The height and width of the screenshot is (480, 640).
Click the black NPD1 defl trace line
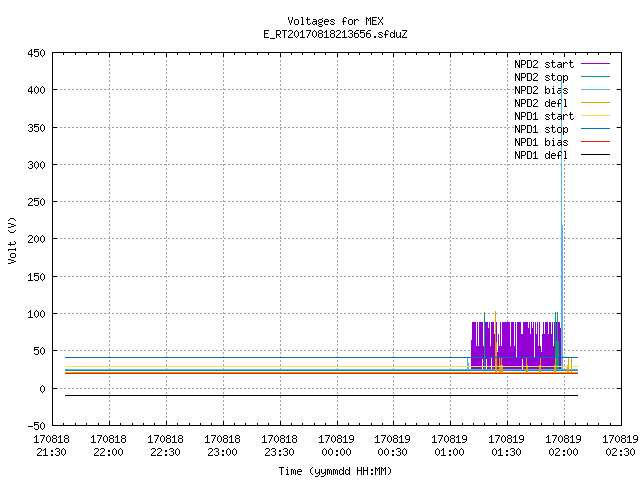321,396
